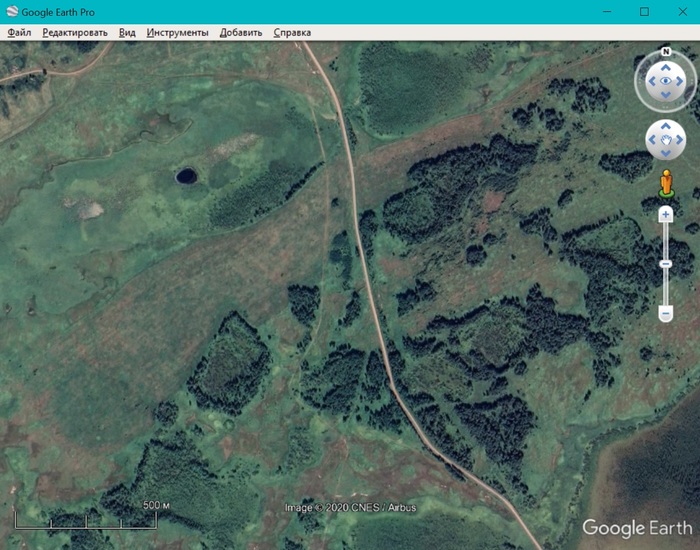Click the hand icon in move joystick
Image resolution: width=700 pixels, height=550 pixels.
tap(666, 140)
